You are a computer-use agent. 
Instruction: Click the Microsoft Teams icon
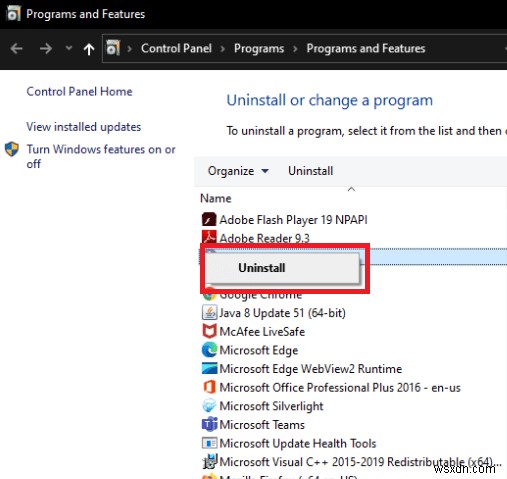209,424
